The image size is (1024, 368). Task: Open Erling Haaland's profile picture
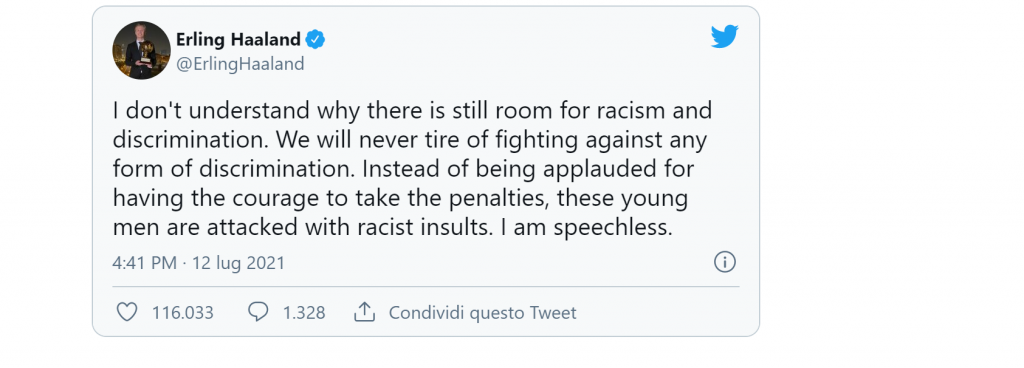[142, 50]
